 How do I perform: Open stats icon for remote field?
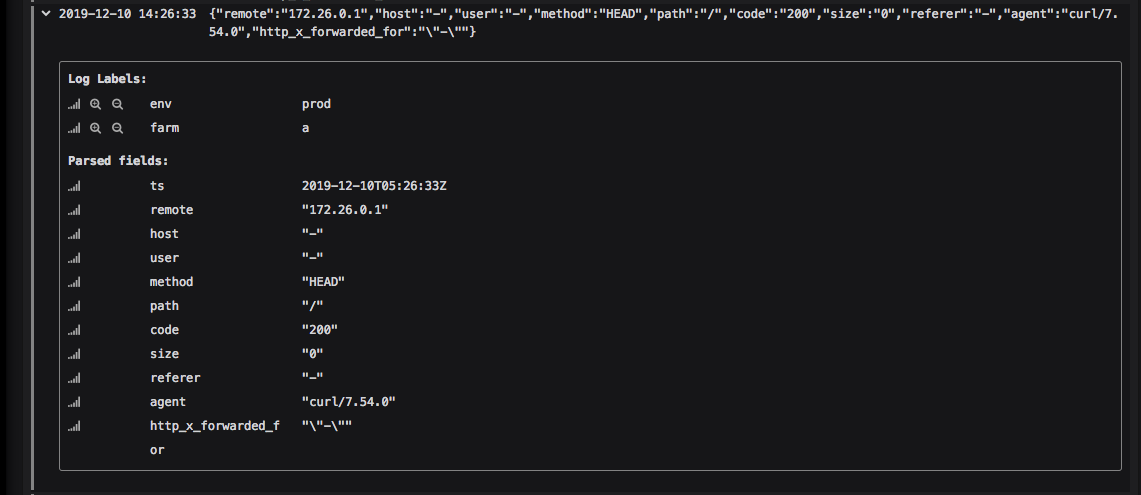(74, 210)
